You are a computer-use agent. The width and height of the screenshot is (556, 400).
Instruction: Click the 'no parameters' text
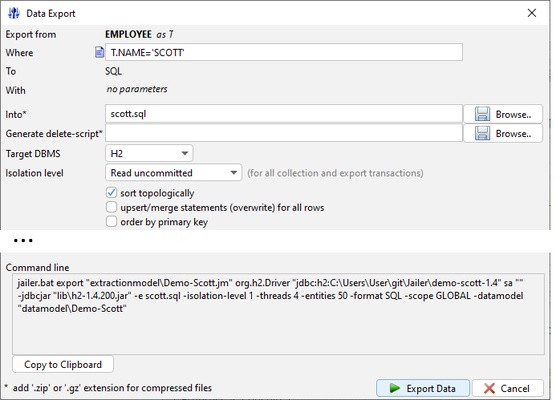point(137,89)
